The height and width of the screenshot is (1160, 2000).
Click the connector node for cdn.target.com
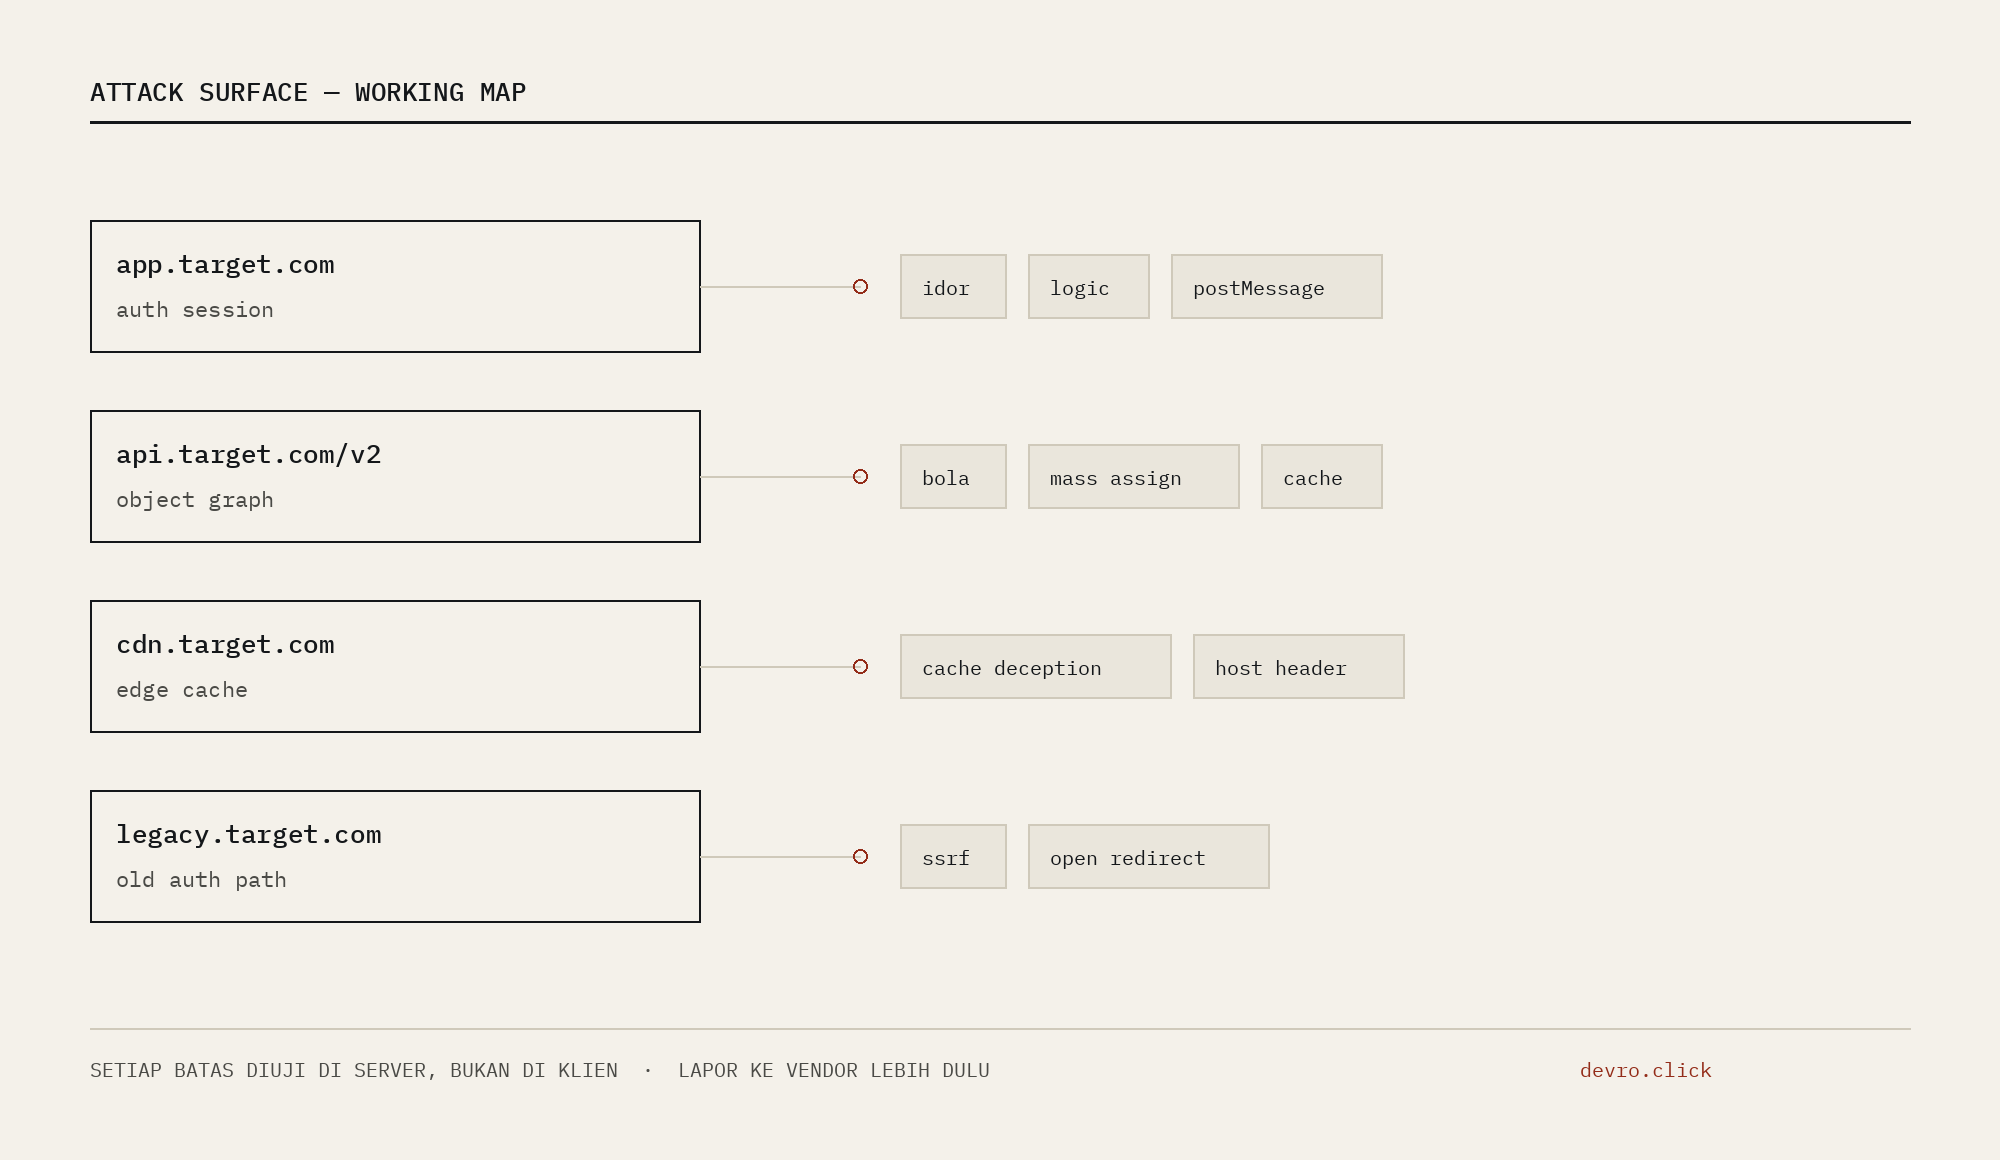pyautogui.click(x=860, y=667)
